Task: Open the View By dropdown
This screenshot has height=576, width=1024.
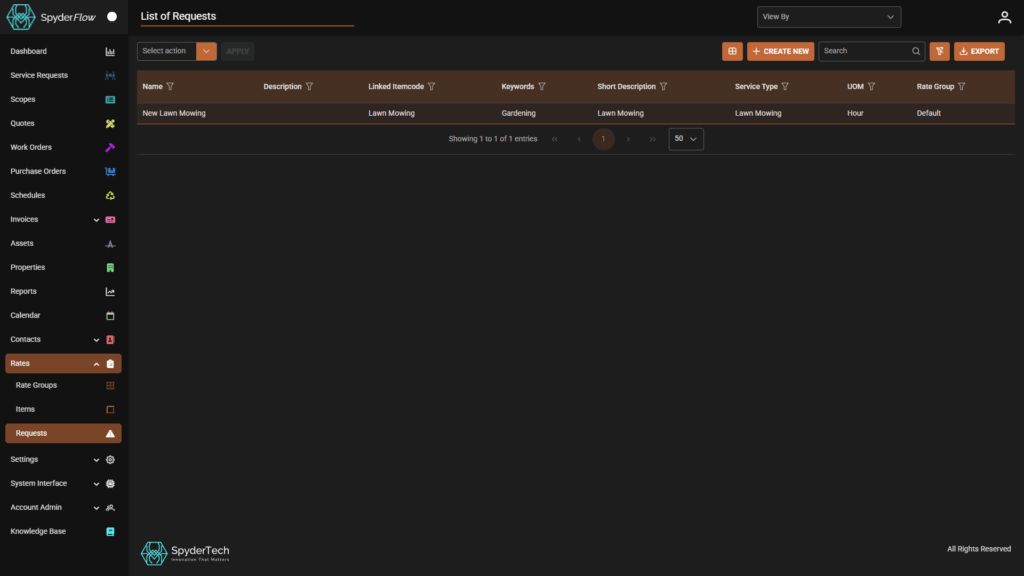Action: [829, 17]
